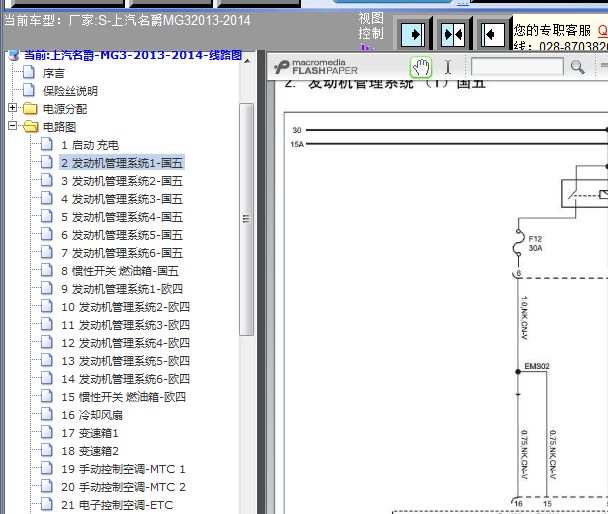Click the document icon beside 17 变速箱1
608x514 pixels.
pos(47,432)
